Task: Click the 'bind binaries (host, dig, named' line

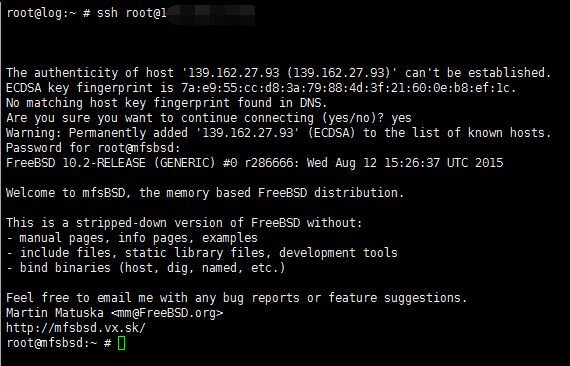Action: [x=145, y=268]
